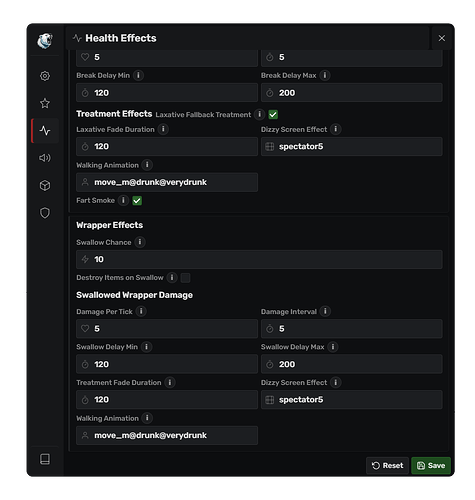Open the gear settings sidebar section
The height and width of the screenshot is (500, 475).
45,76
